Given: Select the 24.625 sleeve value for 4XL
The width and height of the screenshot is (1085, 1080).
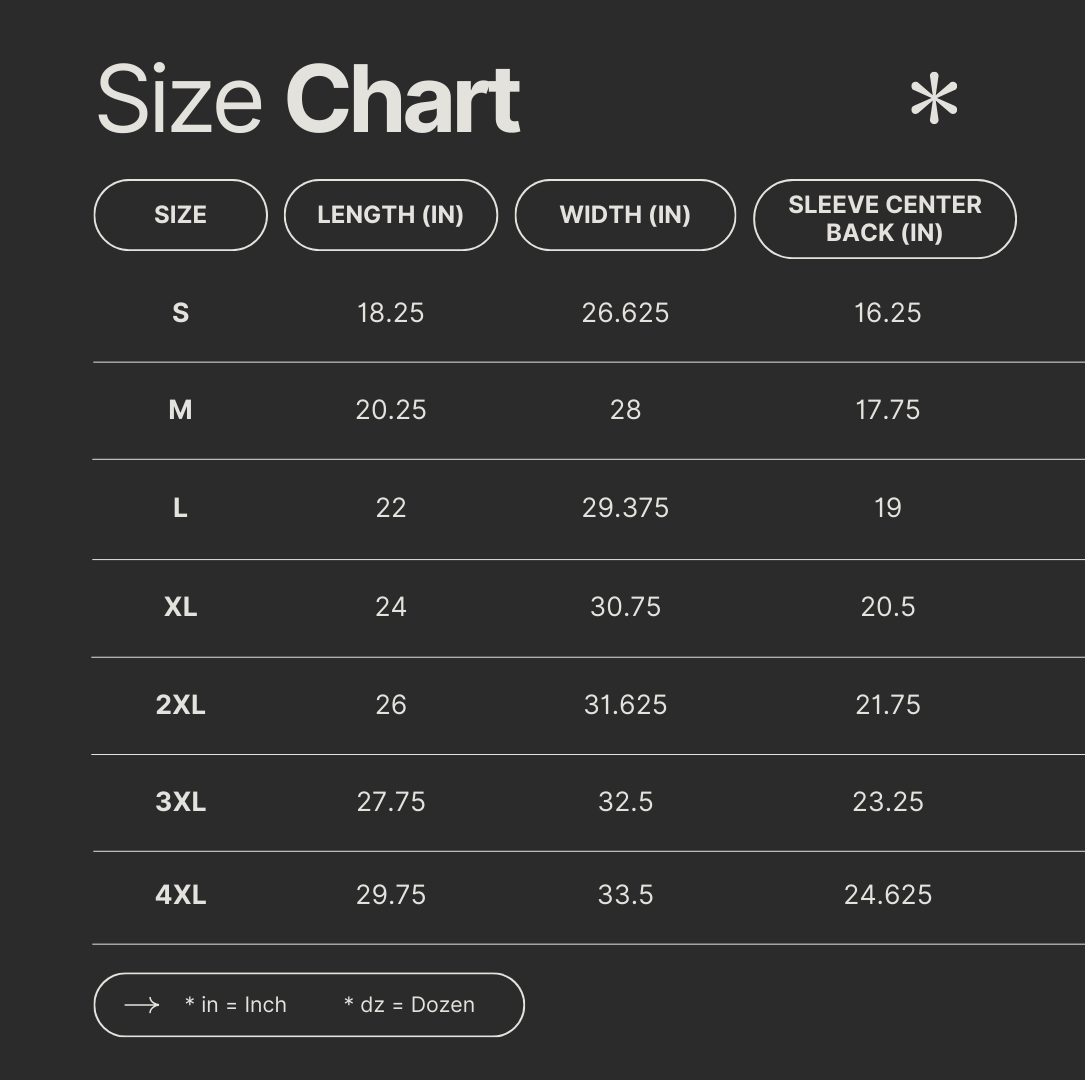Looking at the screenshot, I should (x=888, y=895).
